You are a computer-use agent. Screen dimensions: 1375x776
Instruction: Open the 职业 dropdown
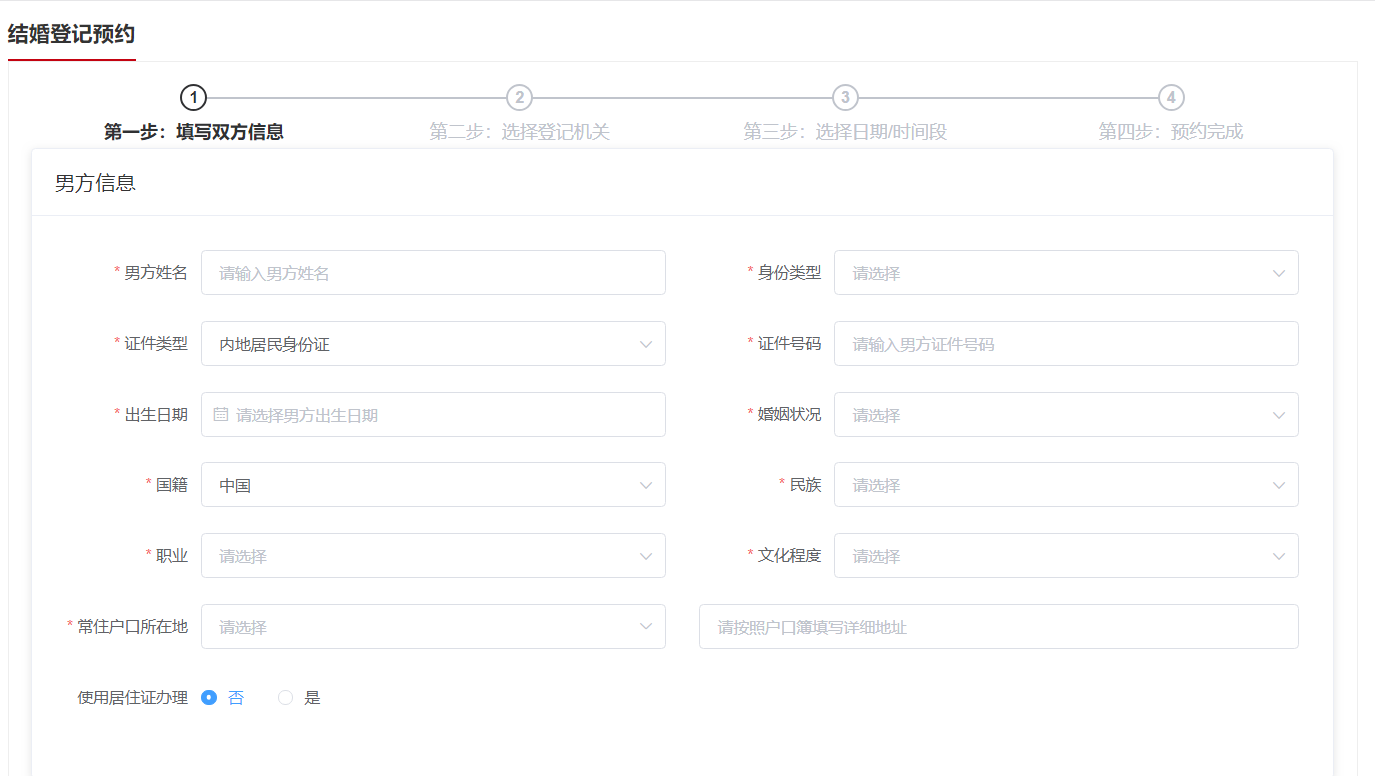point(432,556)
